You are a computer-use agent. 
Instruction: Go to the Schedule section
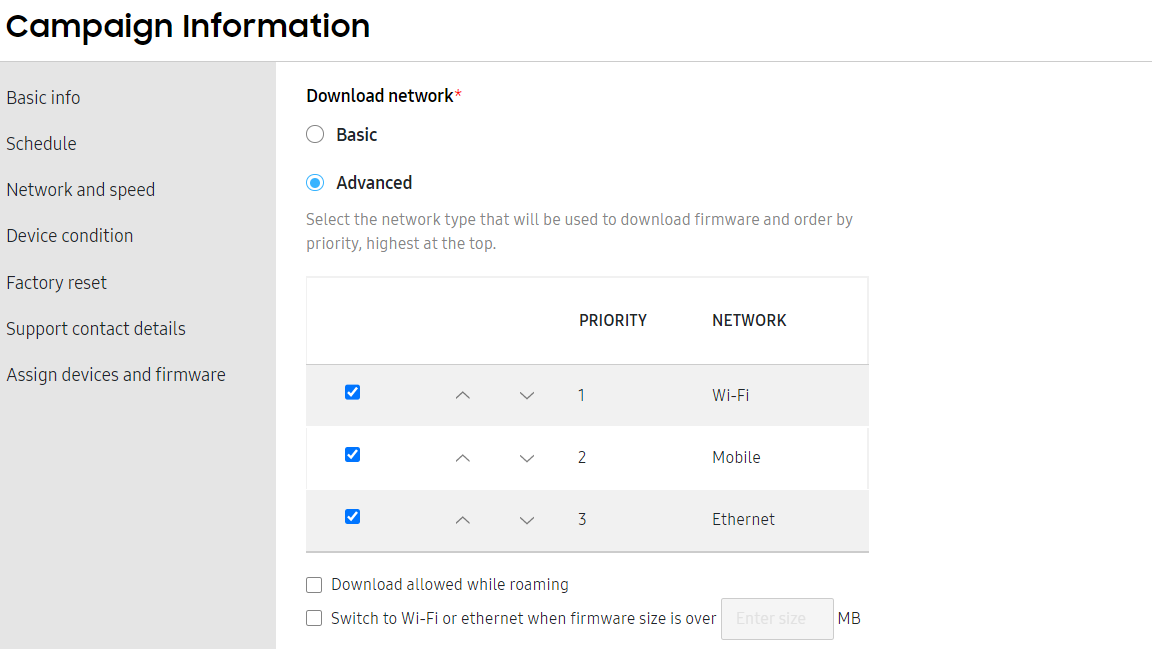(x=41, y=144)
